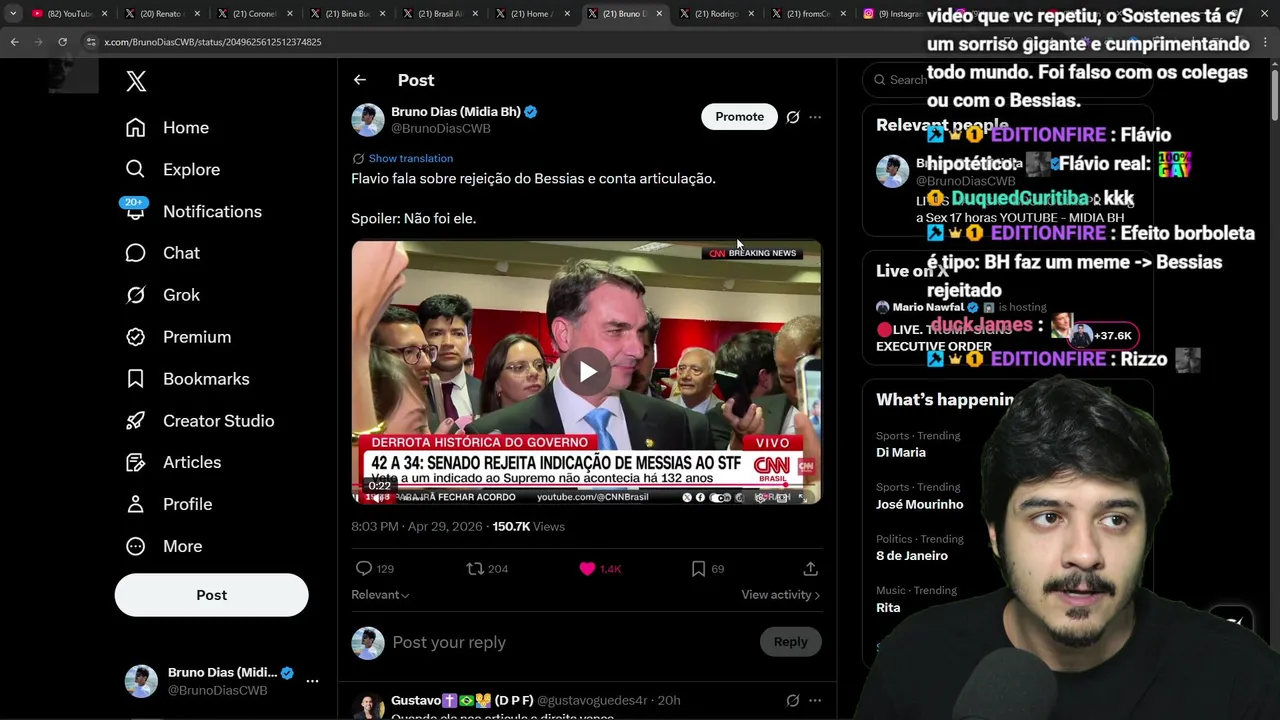1280x720 pixels.
Task: Click Show translation
Action: (x=410, y=158)
